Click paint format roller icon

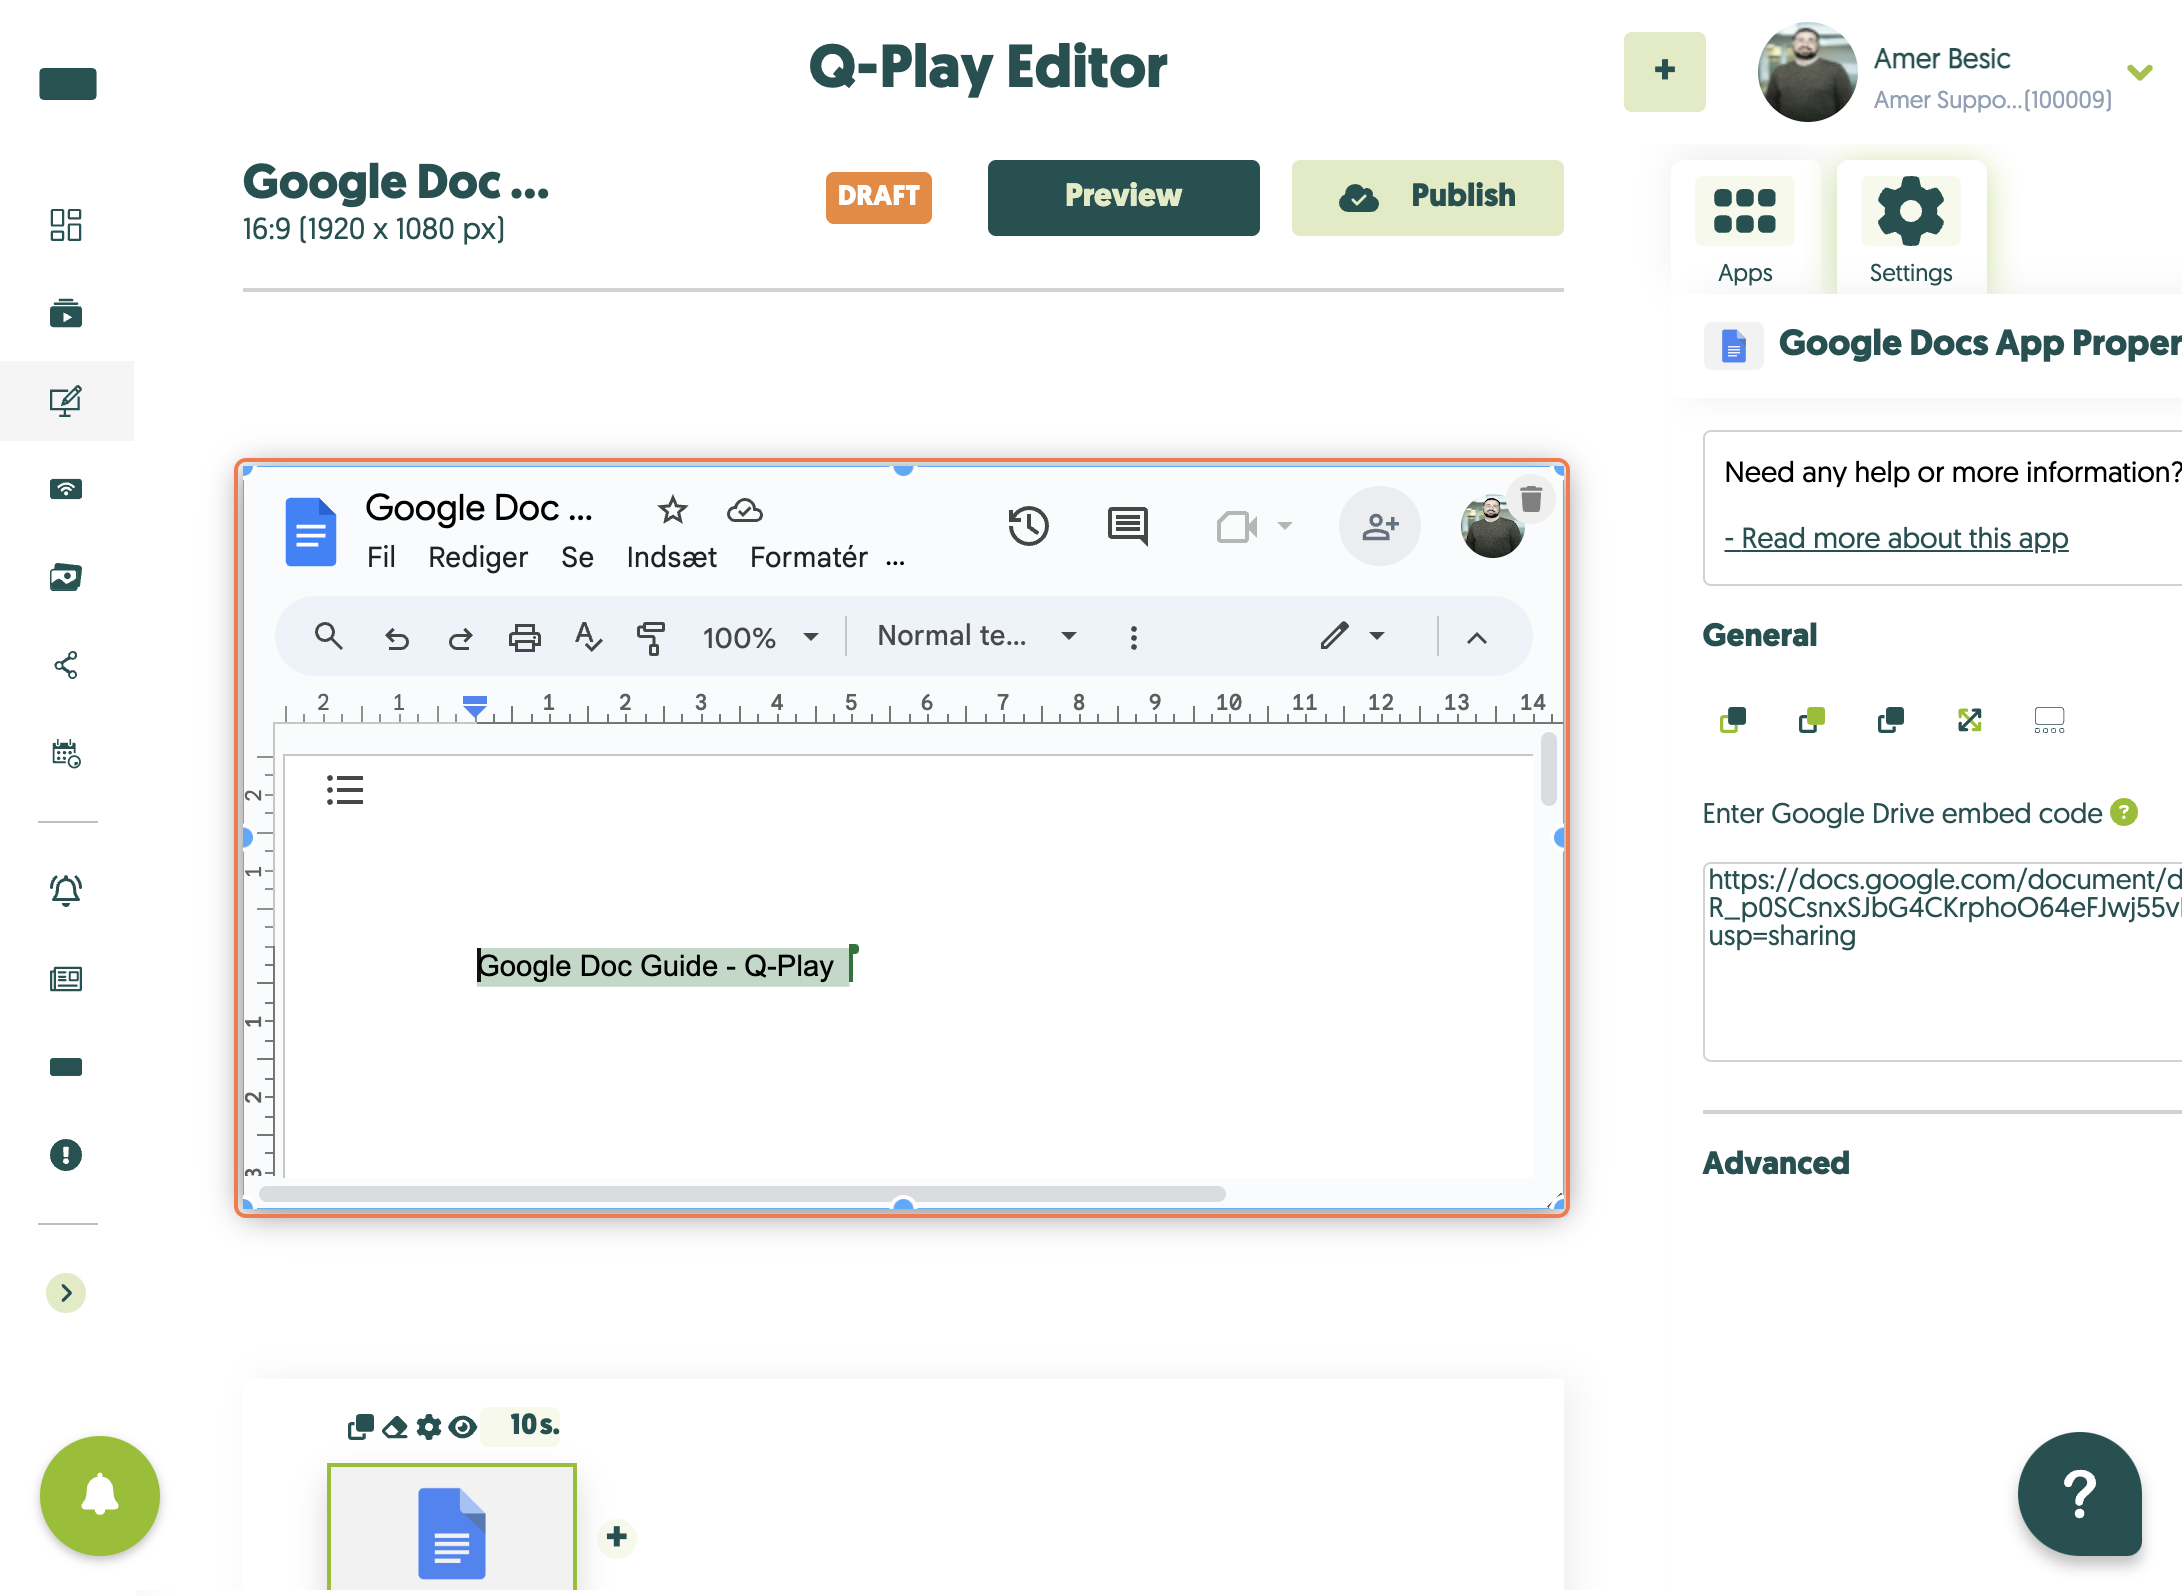pyautogui.click(x=651, y=637)
